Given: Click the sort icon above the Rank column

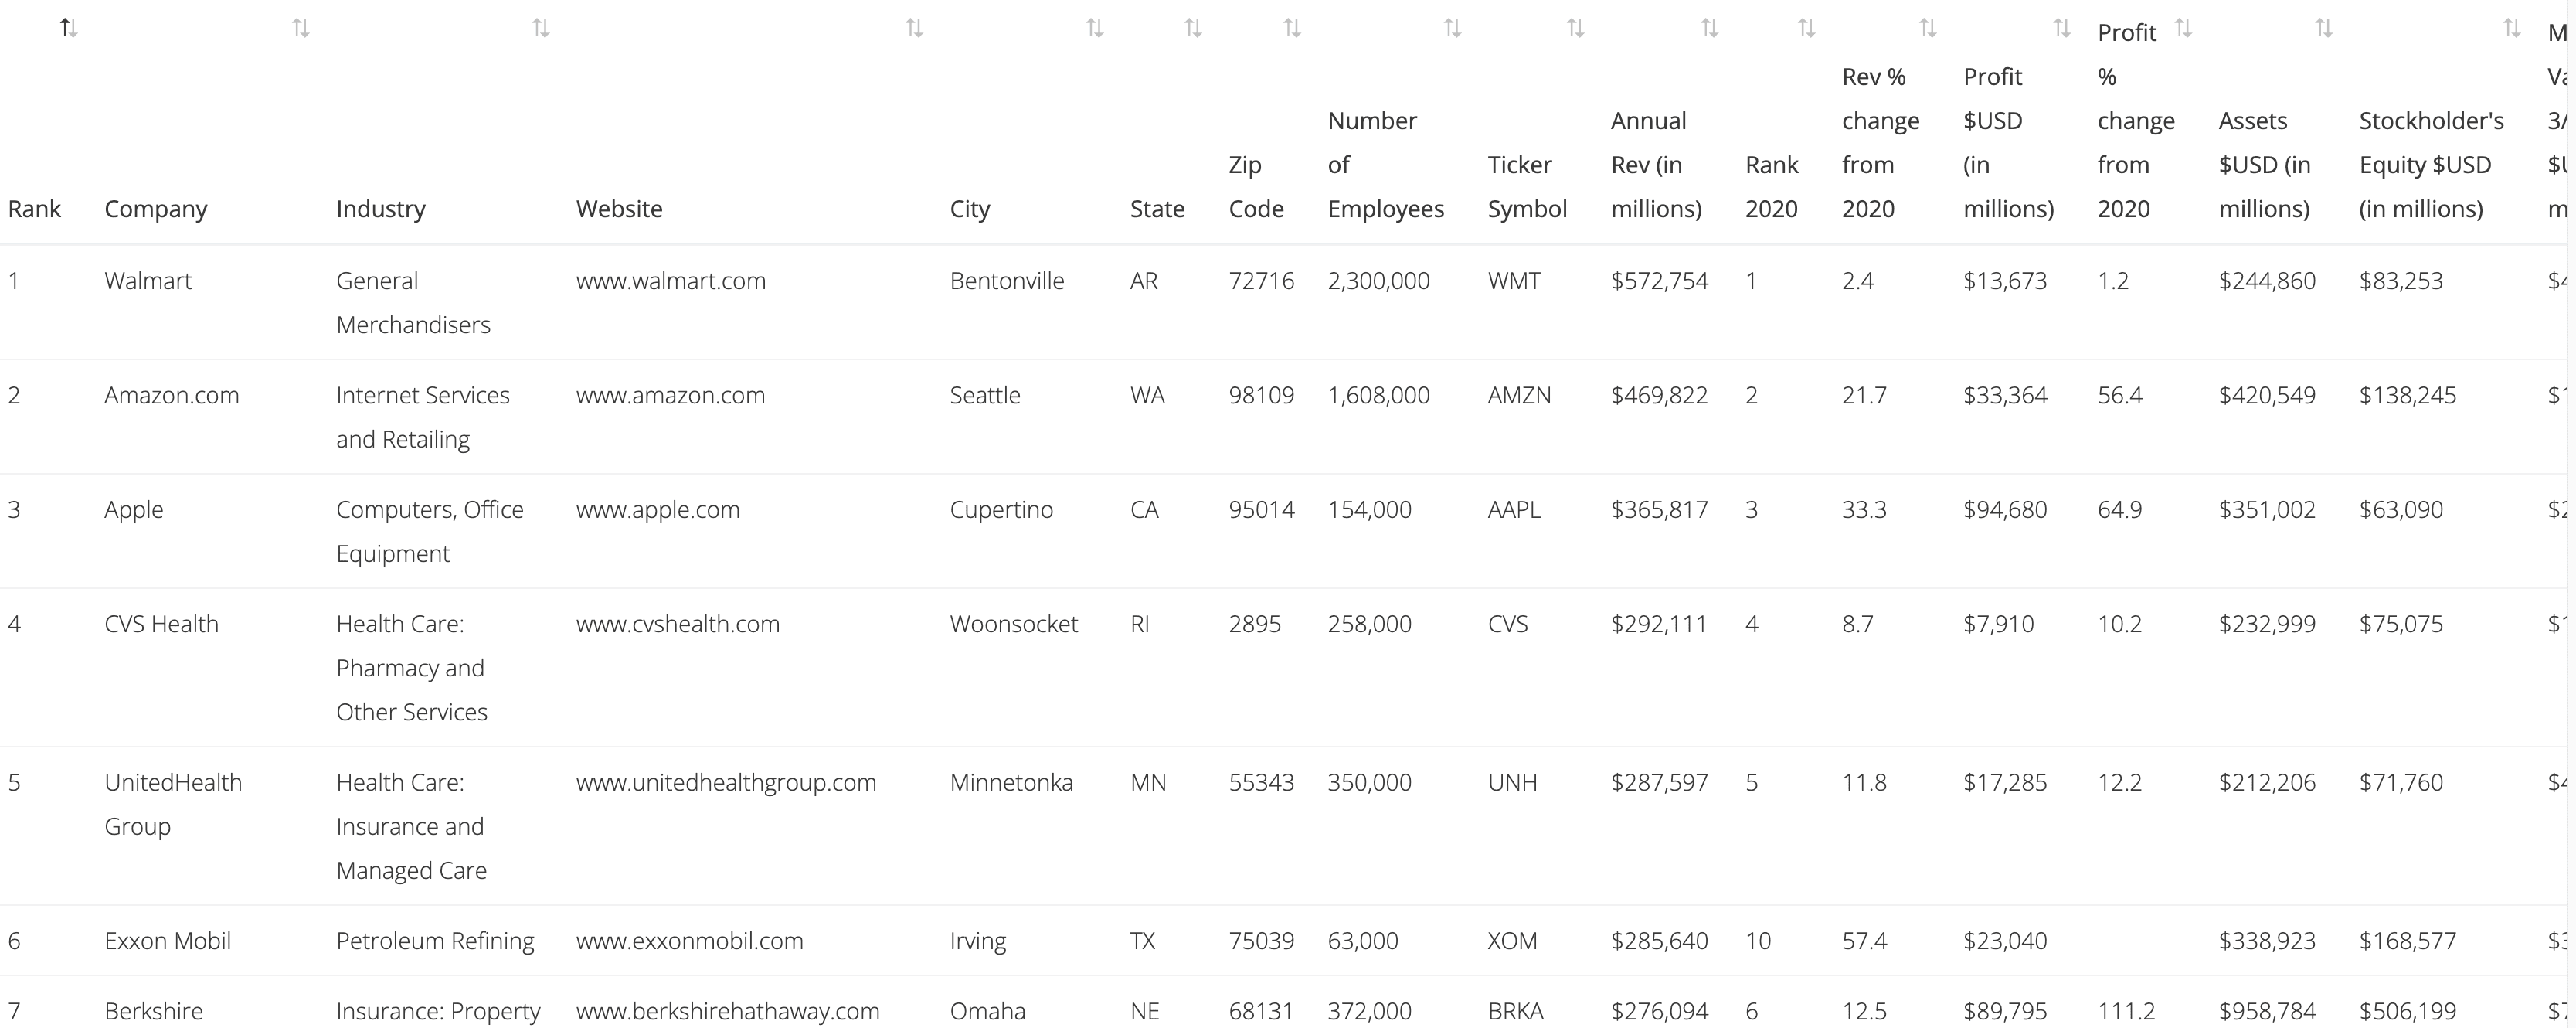Looking at the screenshot, I should tap(69, 28).
